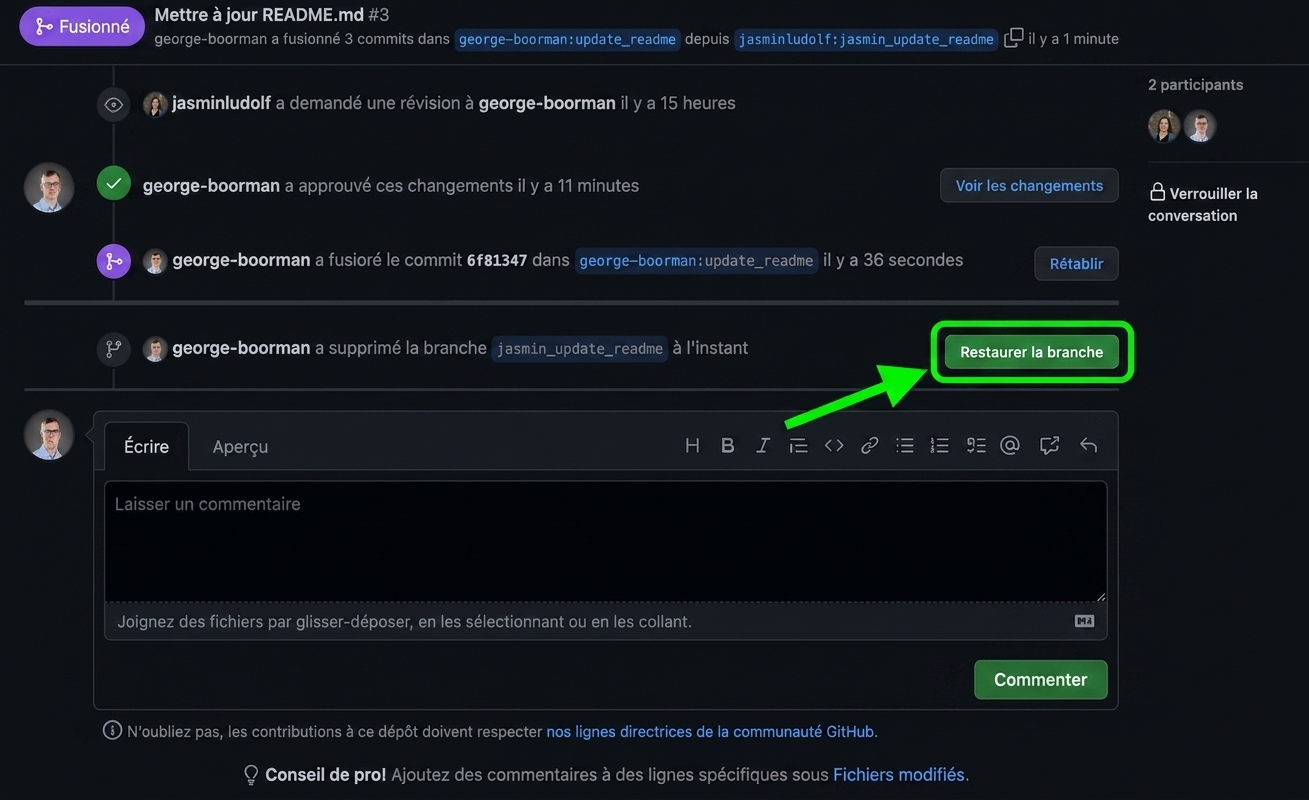Insert a quote block in the comment
This screenshot has height=800, width=1309.
798,446
